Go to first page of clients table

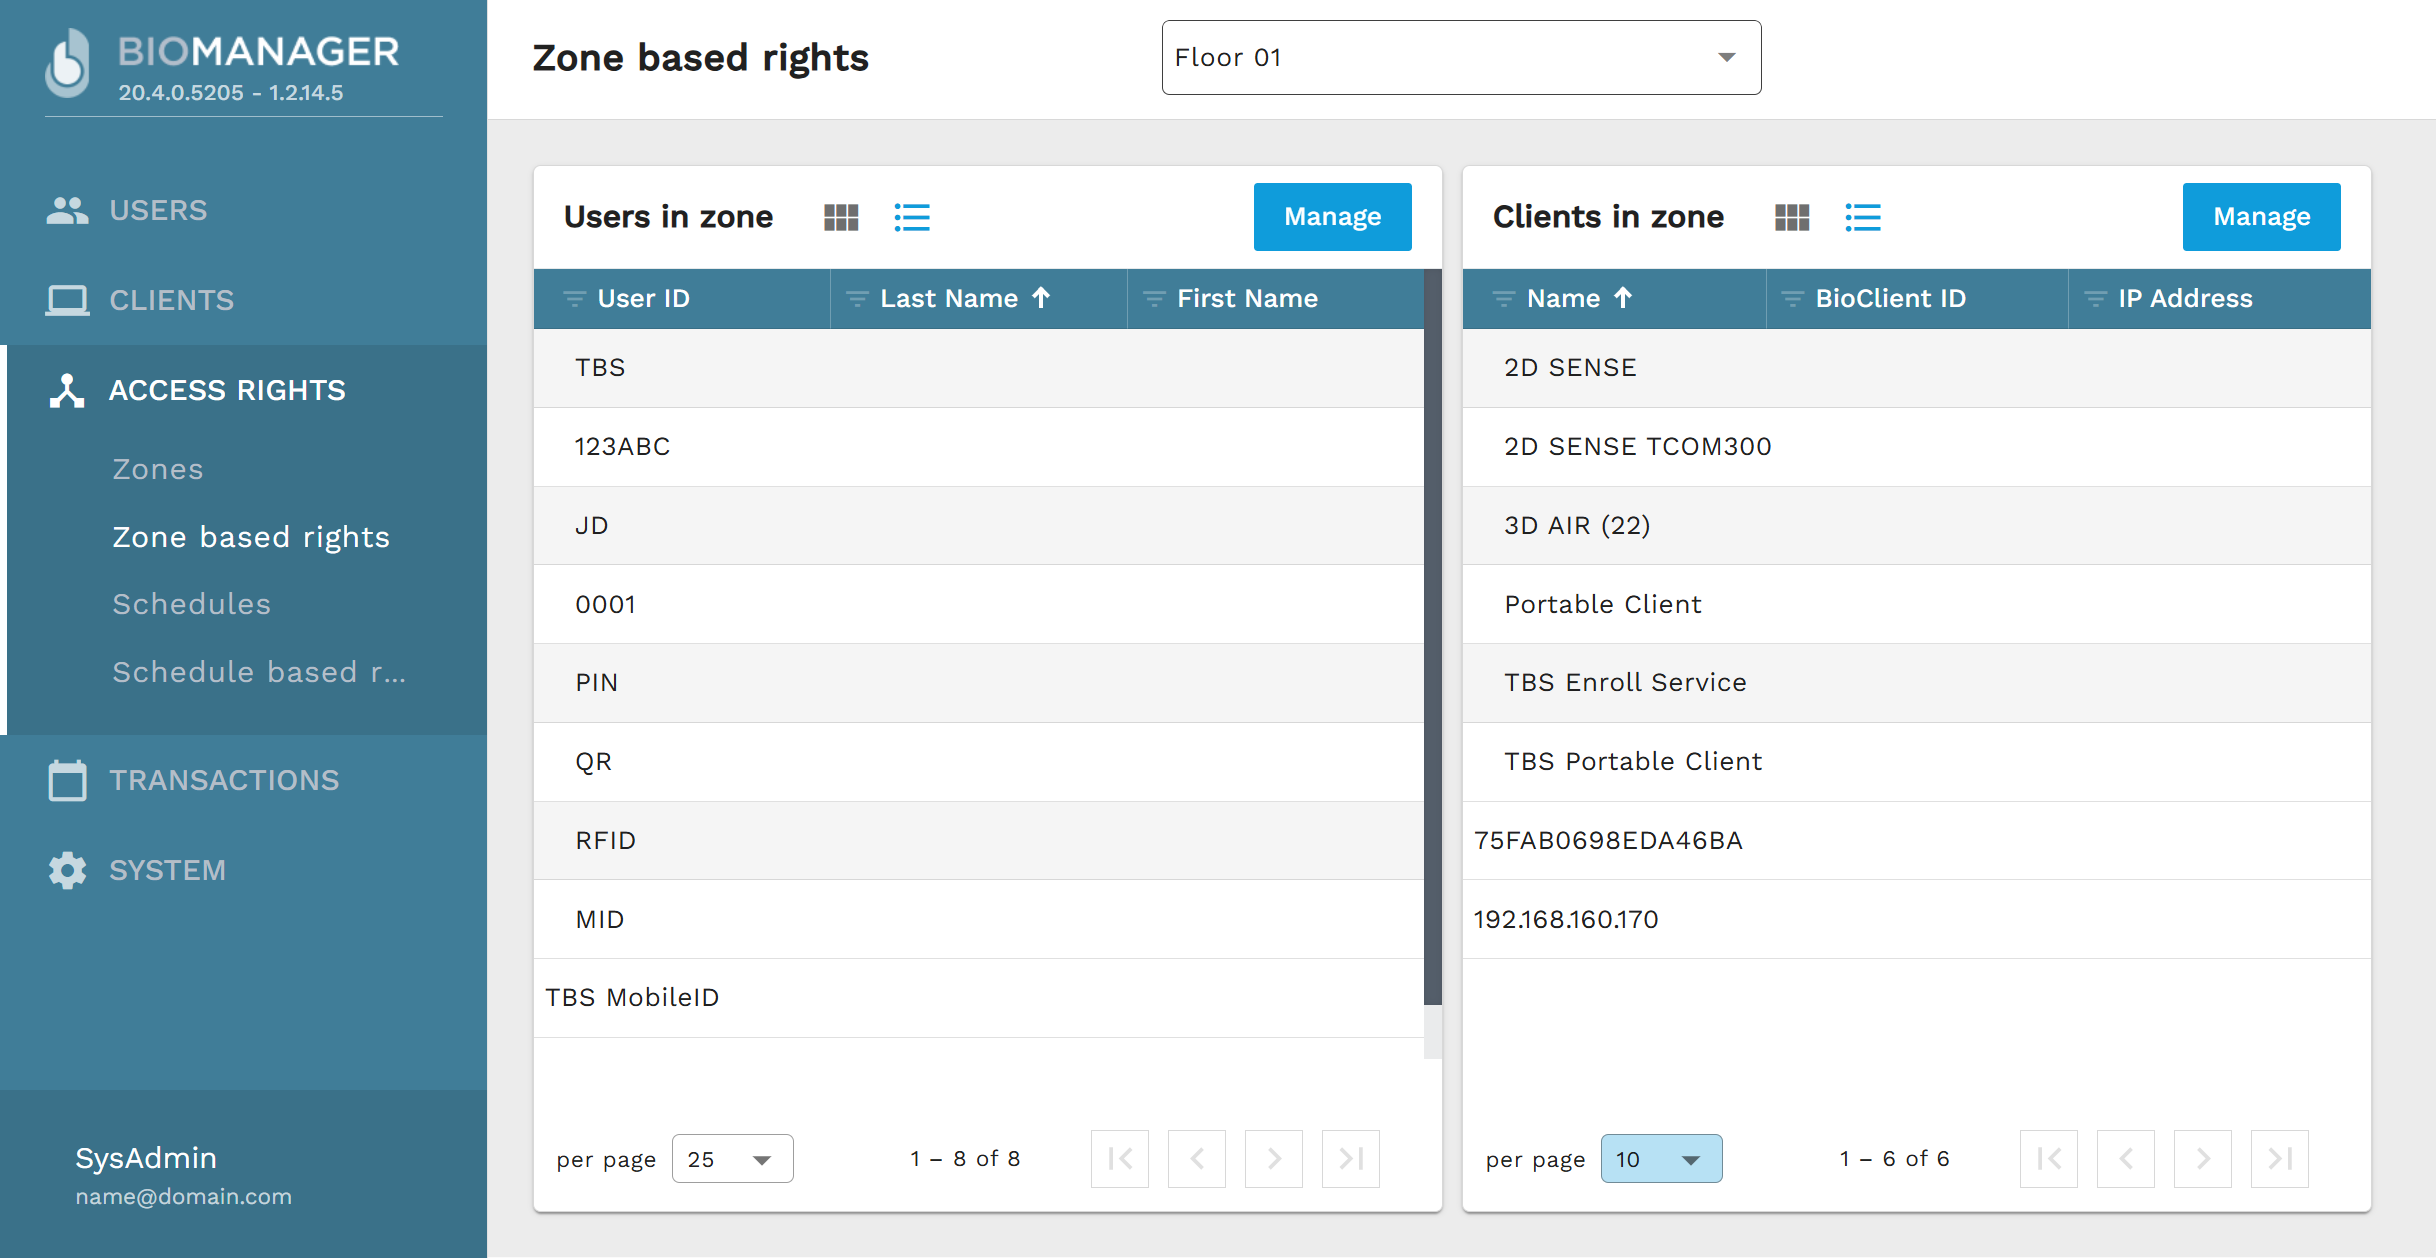tap(2048, 1159)
